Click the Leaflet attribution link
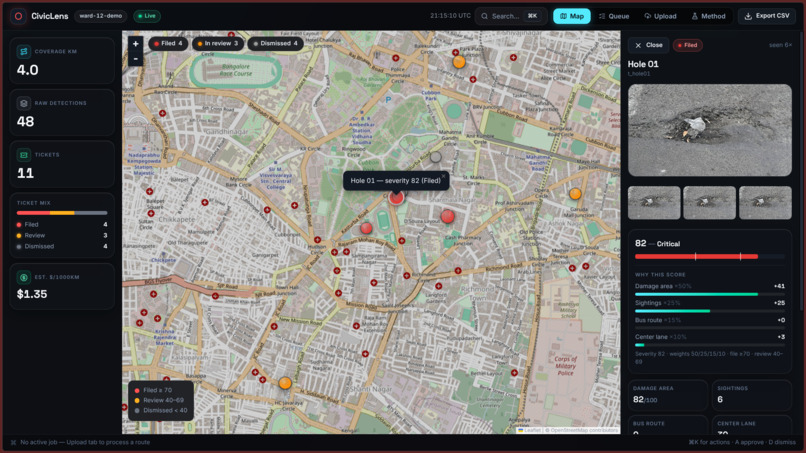 click(529, 430)
